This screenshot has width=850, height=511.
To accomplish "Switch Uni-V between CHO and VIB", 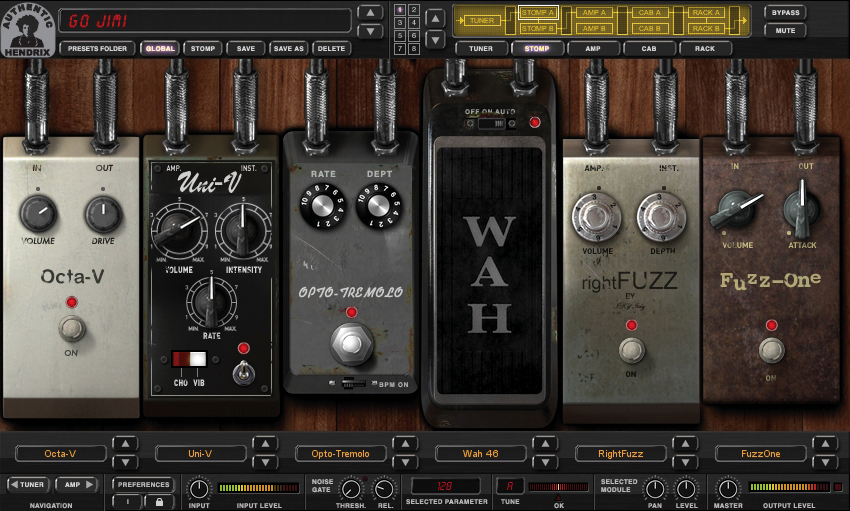I will tap(189, 359).
